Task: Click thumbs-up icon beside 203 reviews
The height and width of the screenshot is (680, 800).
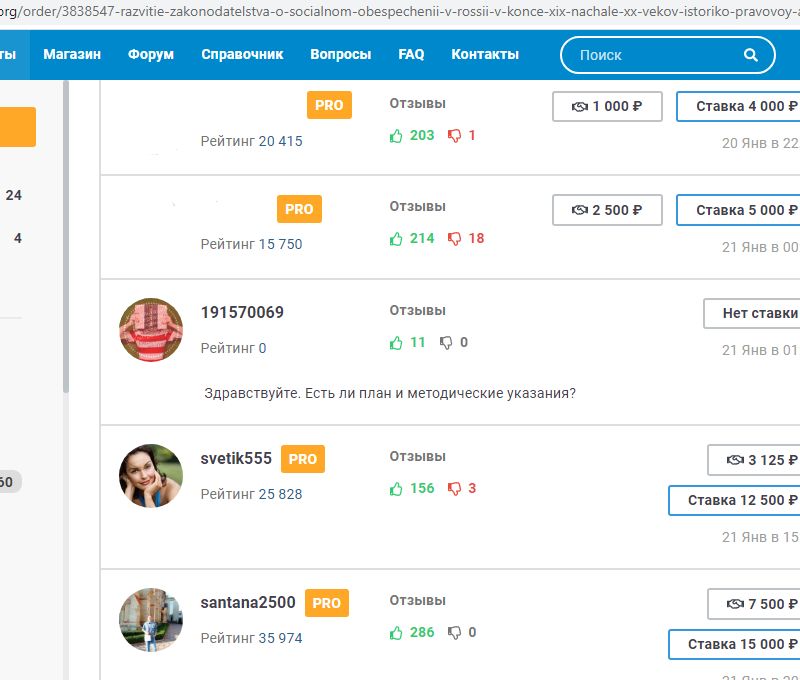Action: tap(396, 135)
